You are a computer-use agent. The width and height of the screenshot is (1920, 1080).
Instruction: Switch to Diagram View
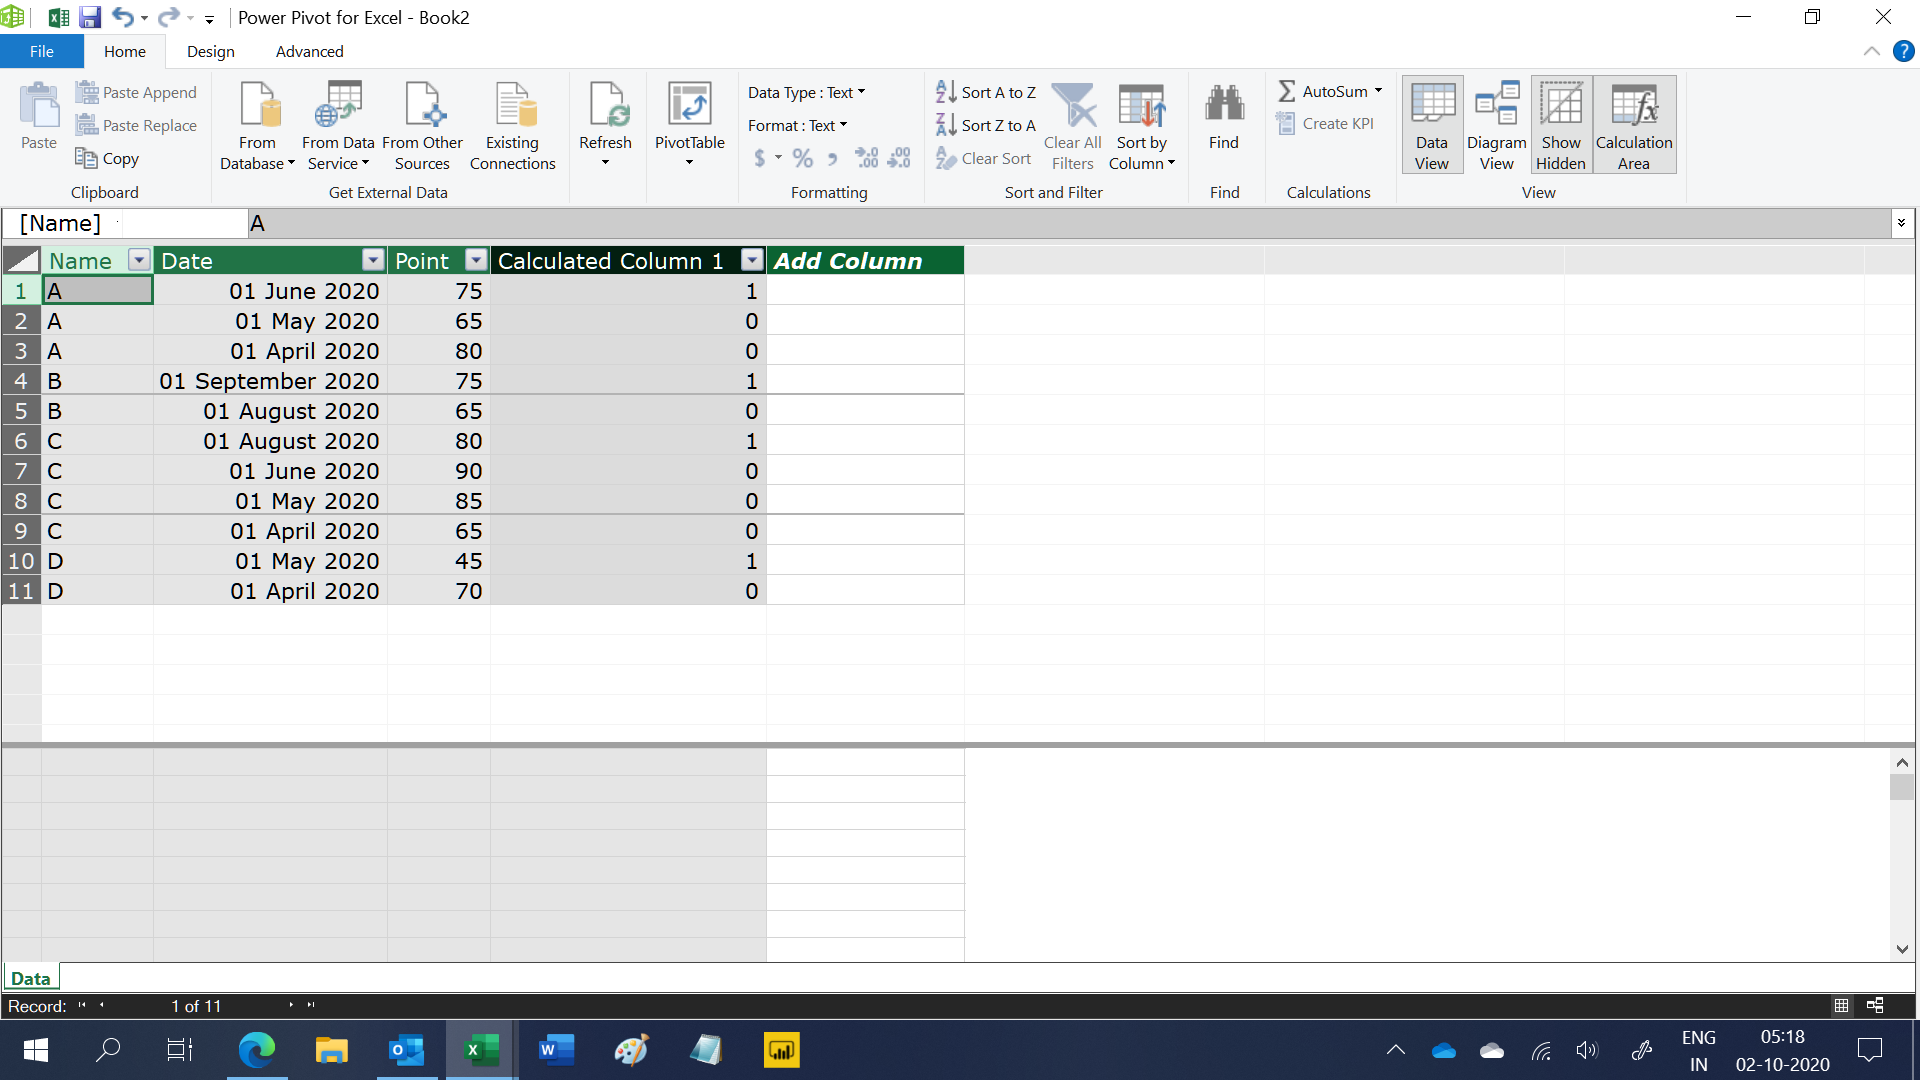[1496, 126]
